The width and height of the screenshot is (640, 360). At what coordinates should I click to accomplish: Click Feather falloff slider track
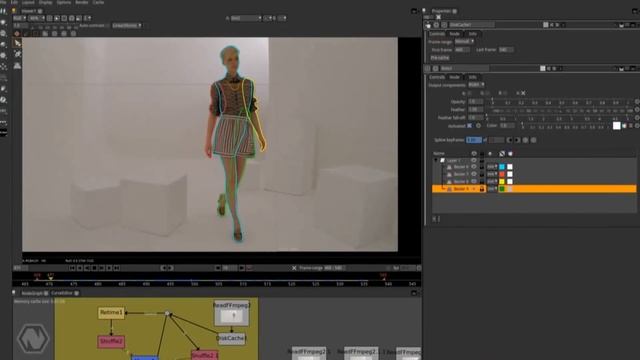click(560, 118)
